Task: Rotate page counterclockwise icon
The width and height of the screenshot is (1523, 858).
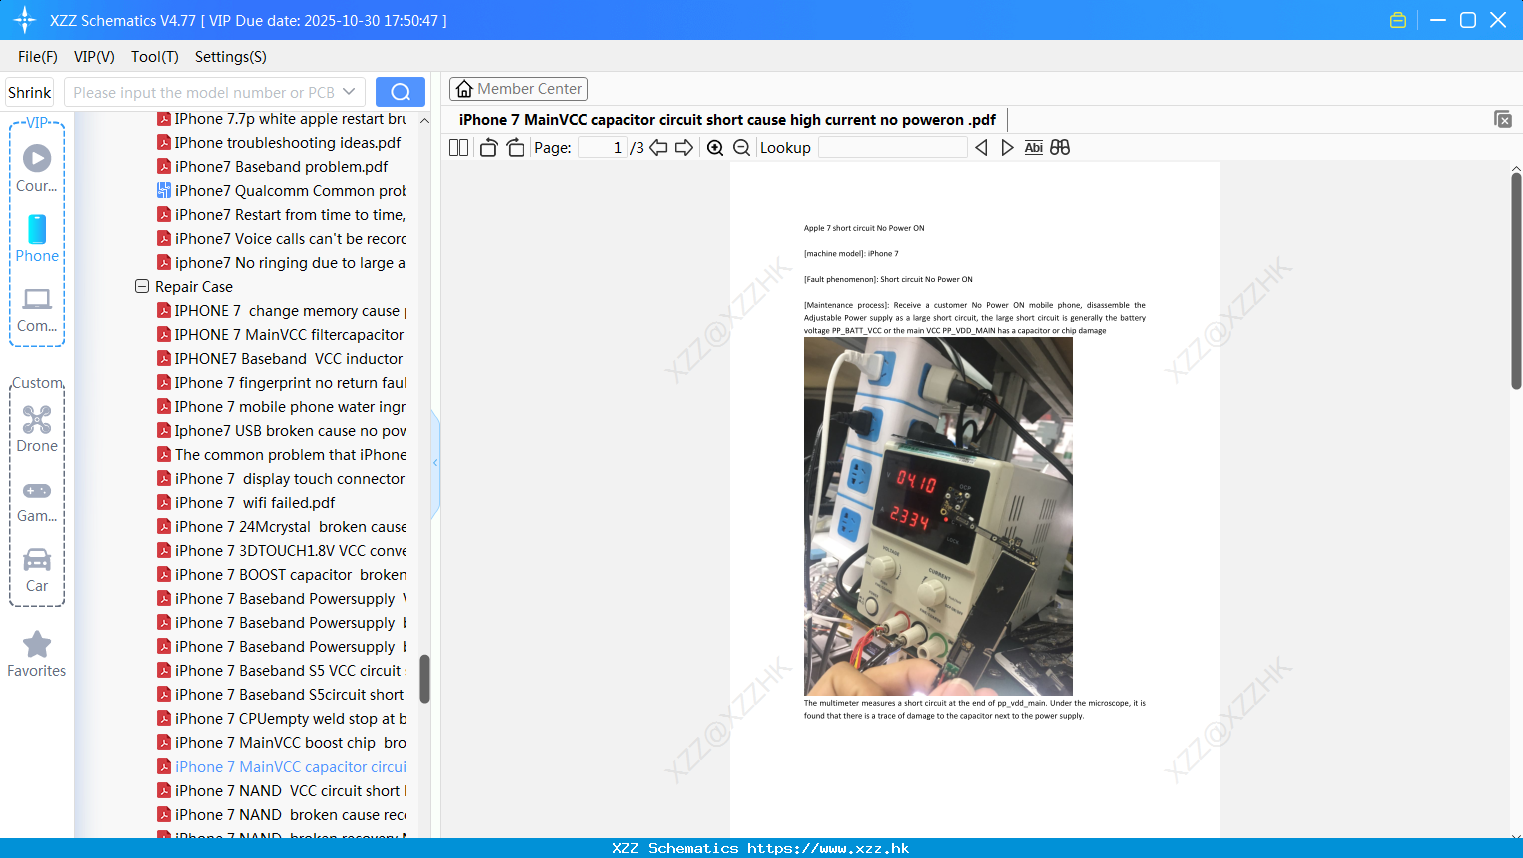Action: [488, 148]
